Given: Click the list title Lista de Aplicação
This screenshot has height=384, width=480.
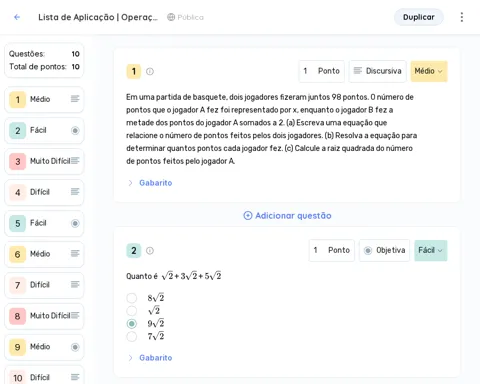Looking at the screenshot, I should [98, 17].
